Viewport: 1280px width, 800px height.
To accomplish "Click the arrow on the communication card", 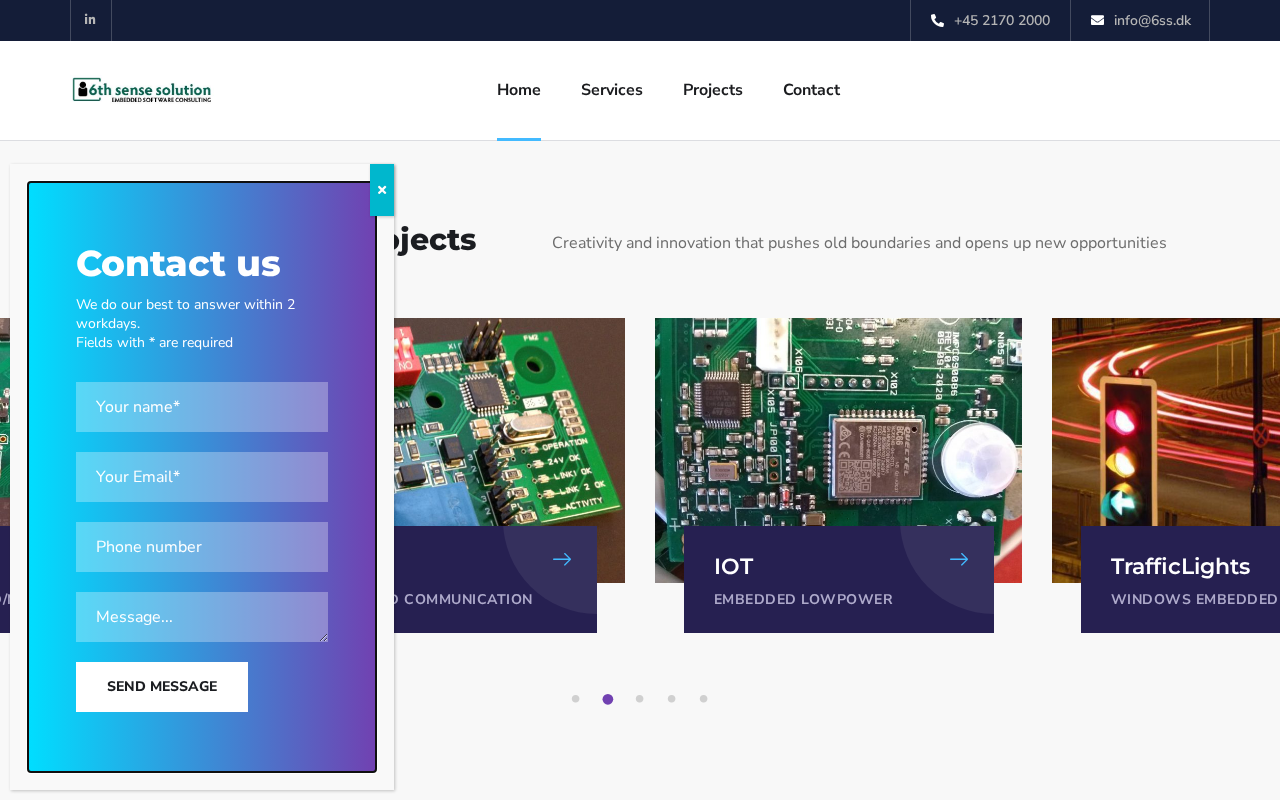I will (x=562, y=559).
